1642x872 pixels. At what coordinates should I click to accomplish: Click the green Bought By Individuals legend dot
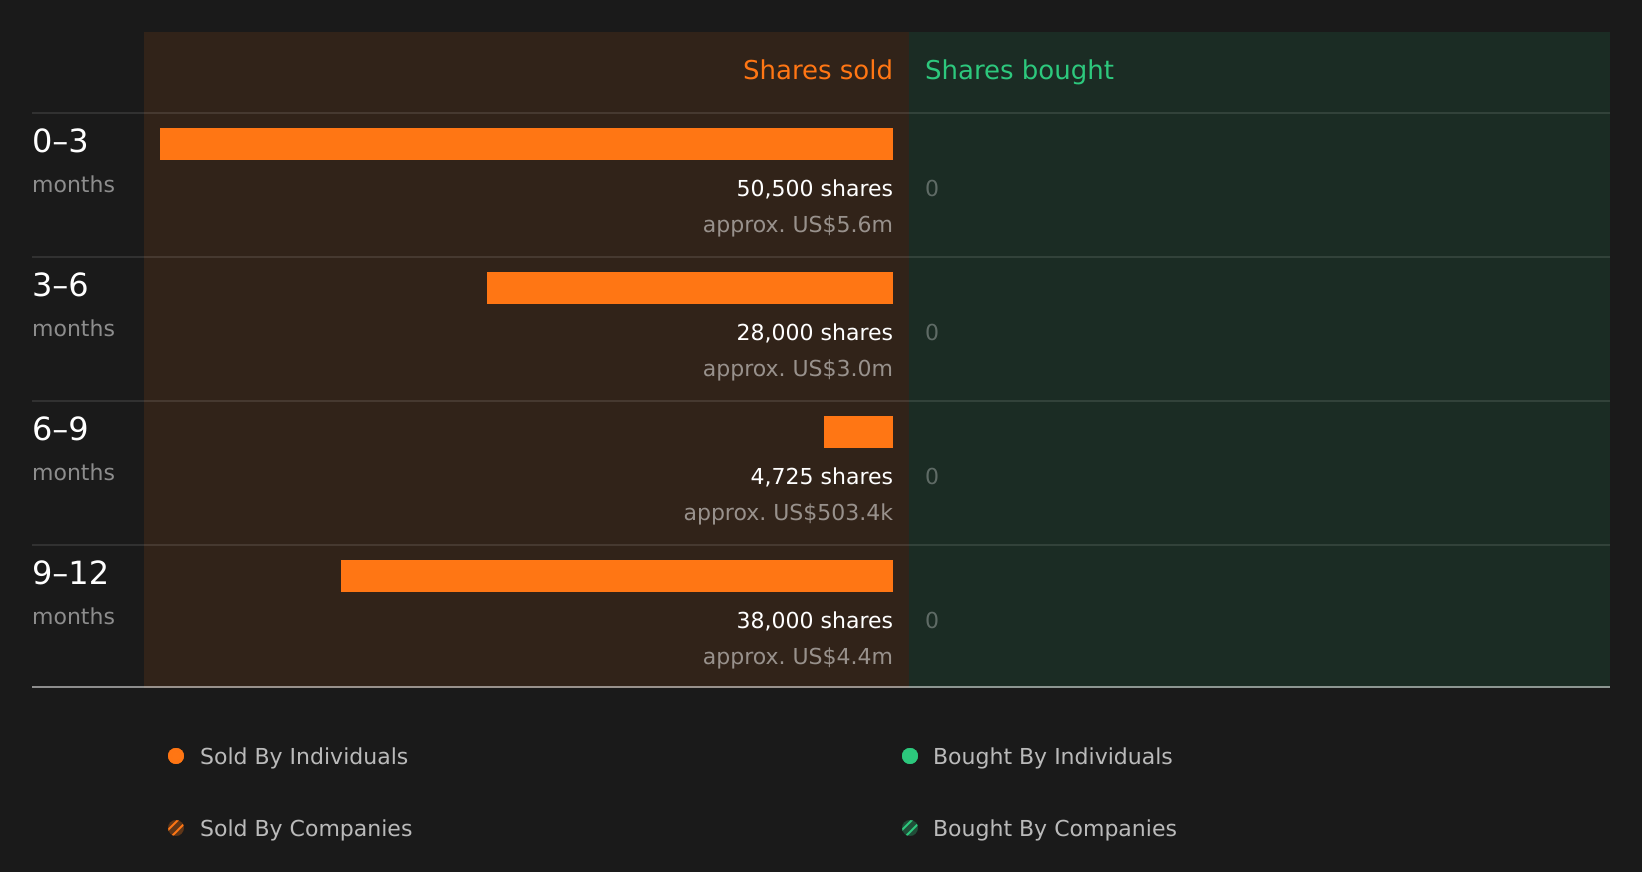tap(910, 756)
